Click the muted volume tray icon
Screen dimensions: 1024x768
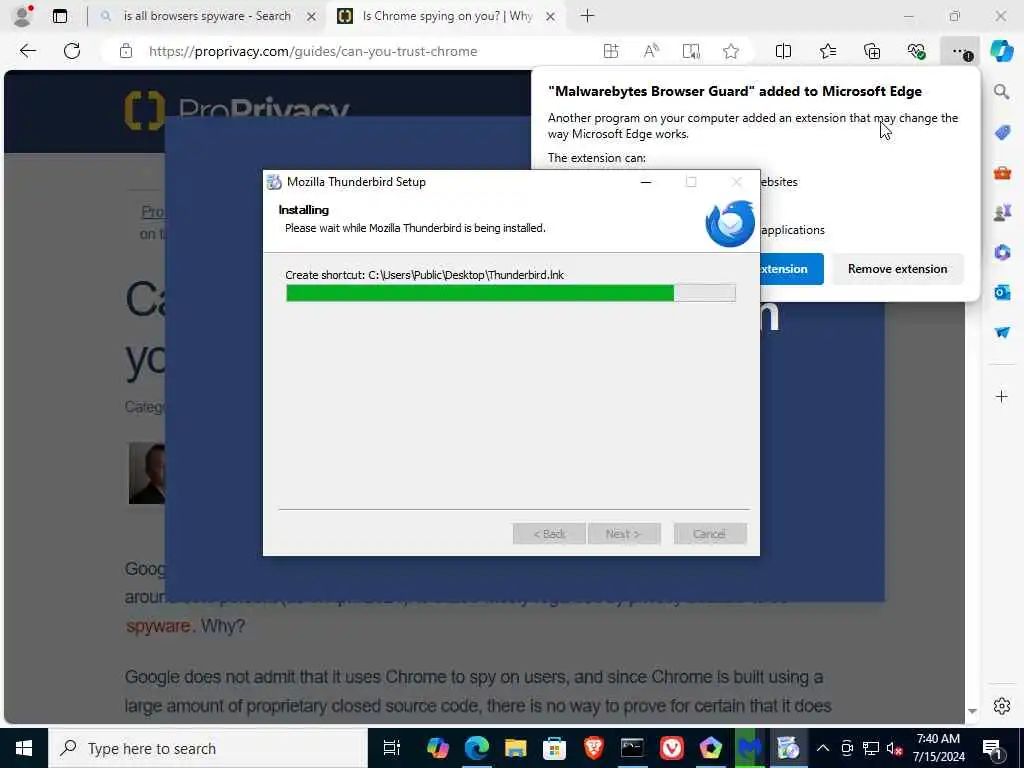coord(894,748)
